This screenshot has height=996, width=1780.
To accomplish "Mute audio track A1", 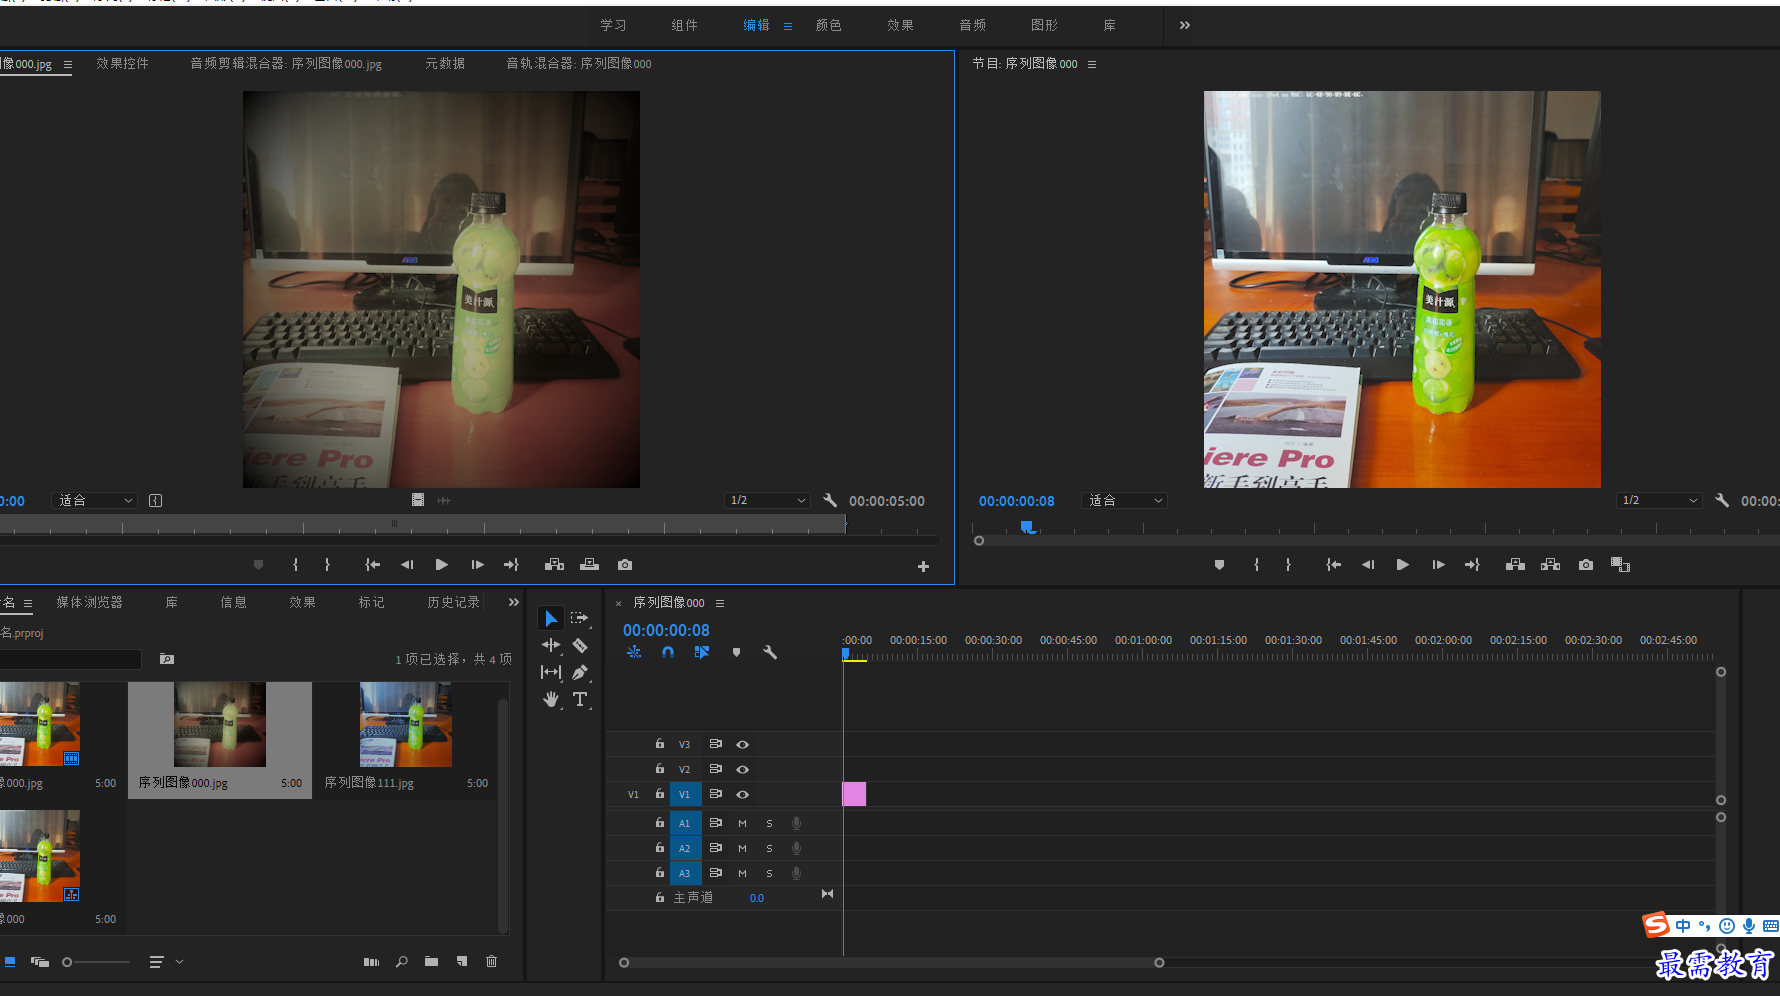I will (742, 823).
